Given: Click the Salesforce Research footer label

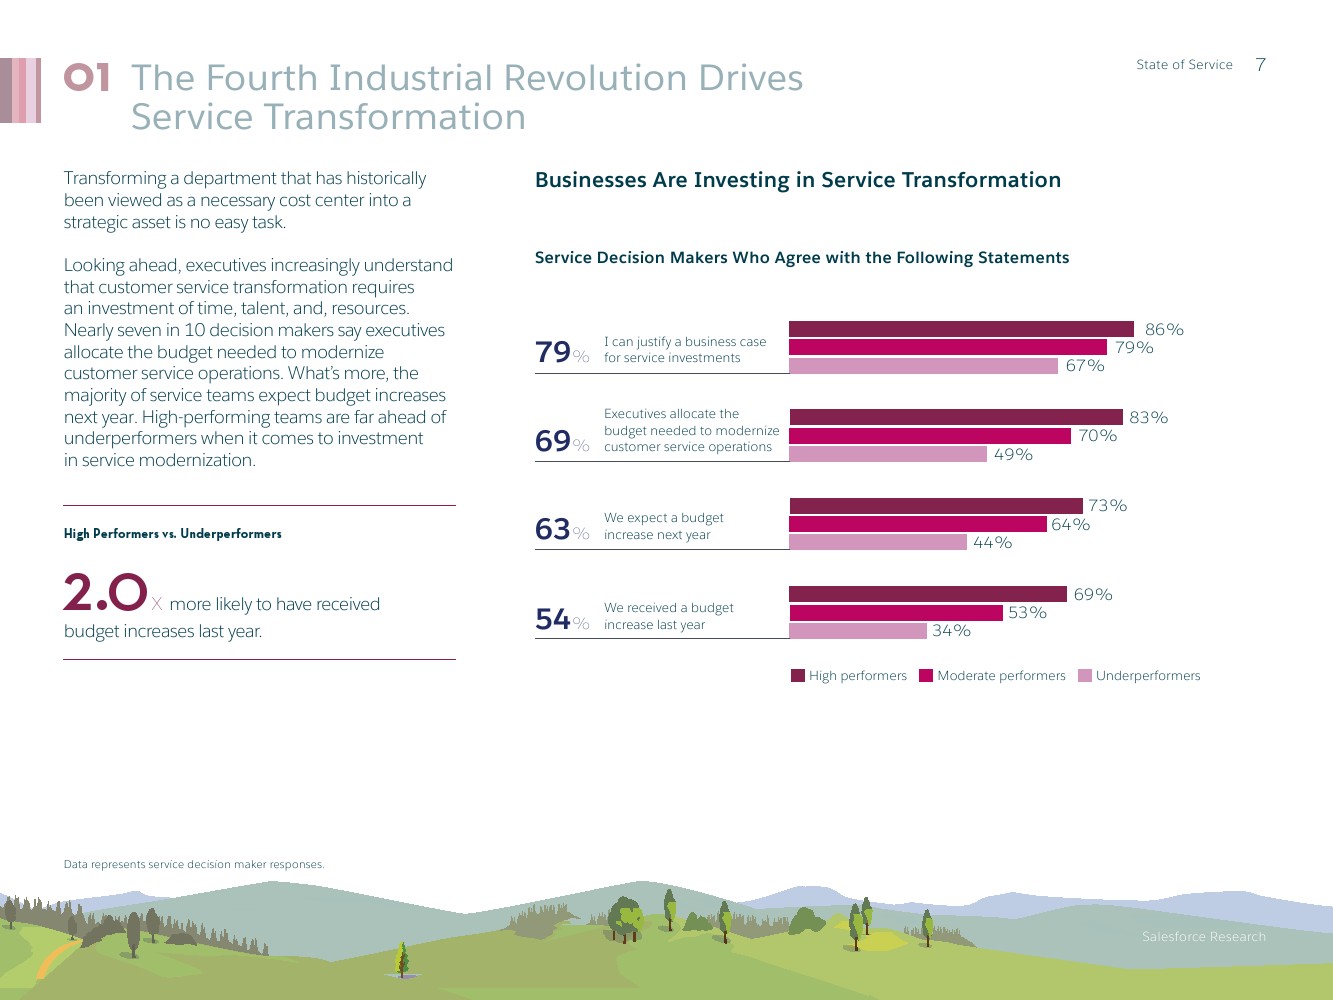Looking at the screenshot, I should coord(1203,937).
